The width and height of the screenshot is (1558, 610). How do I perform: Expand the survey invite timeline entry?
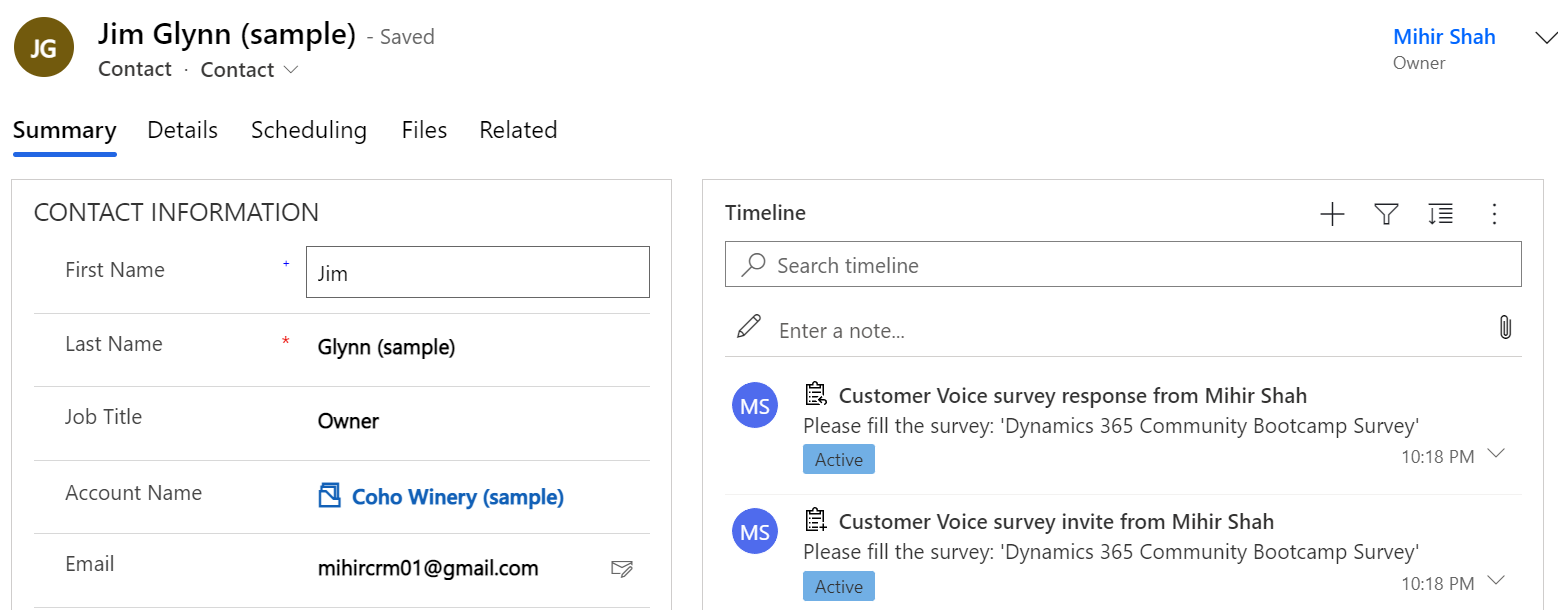pyautogui.click(x=1496, y=580)
